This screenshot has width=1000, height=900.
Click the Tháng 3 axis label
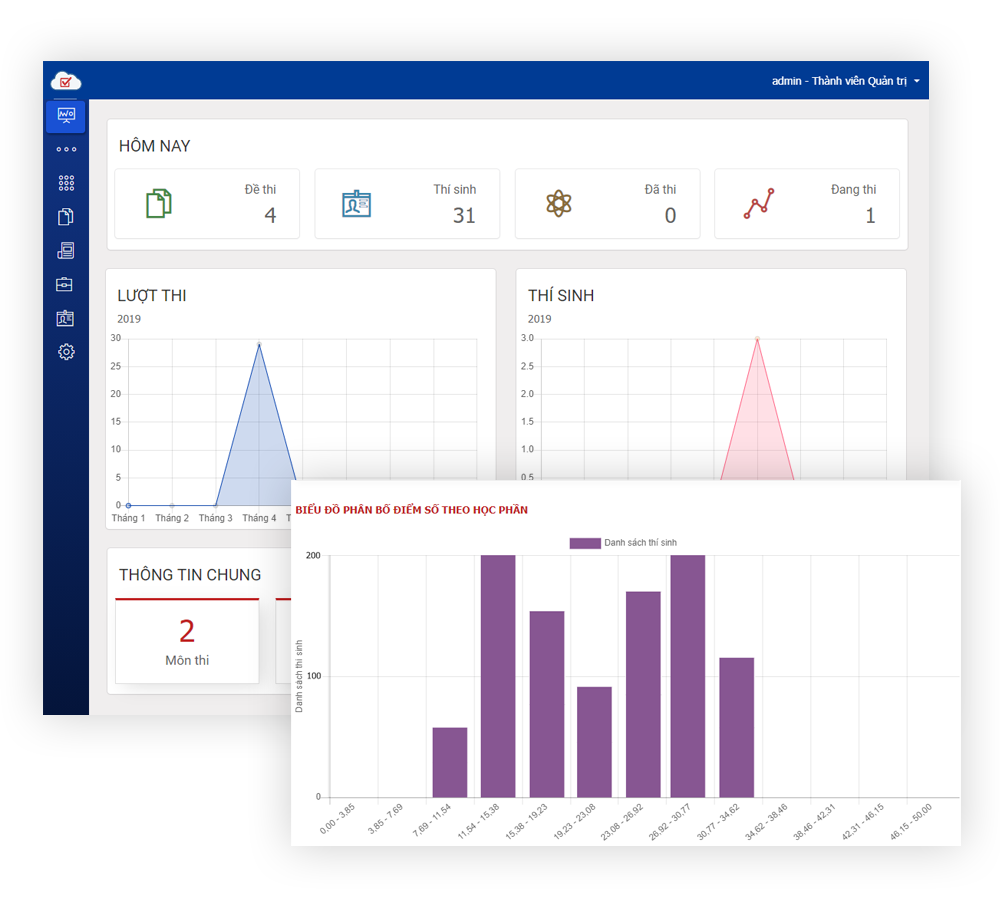click(216, 518)
